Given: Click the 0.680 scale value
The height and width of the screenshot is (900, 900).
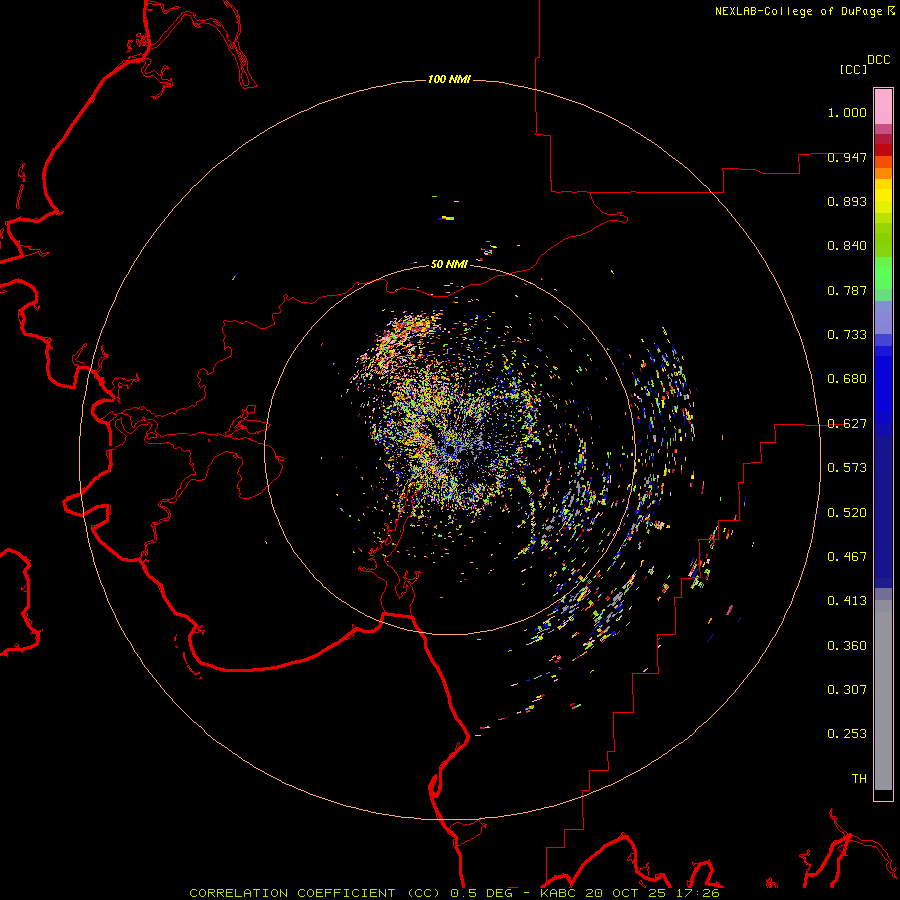Looking at the screenshot, I should coord(847,379).
